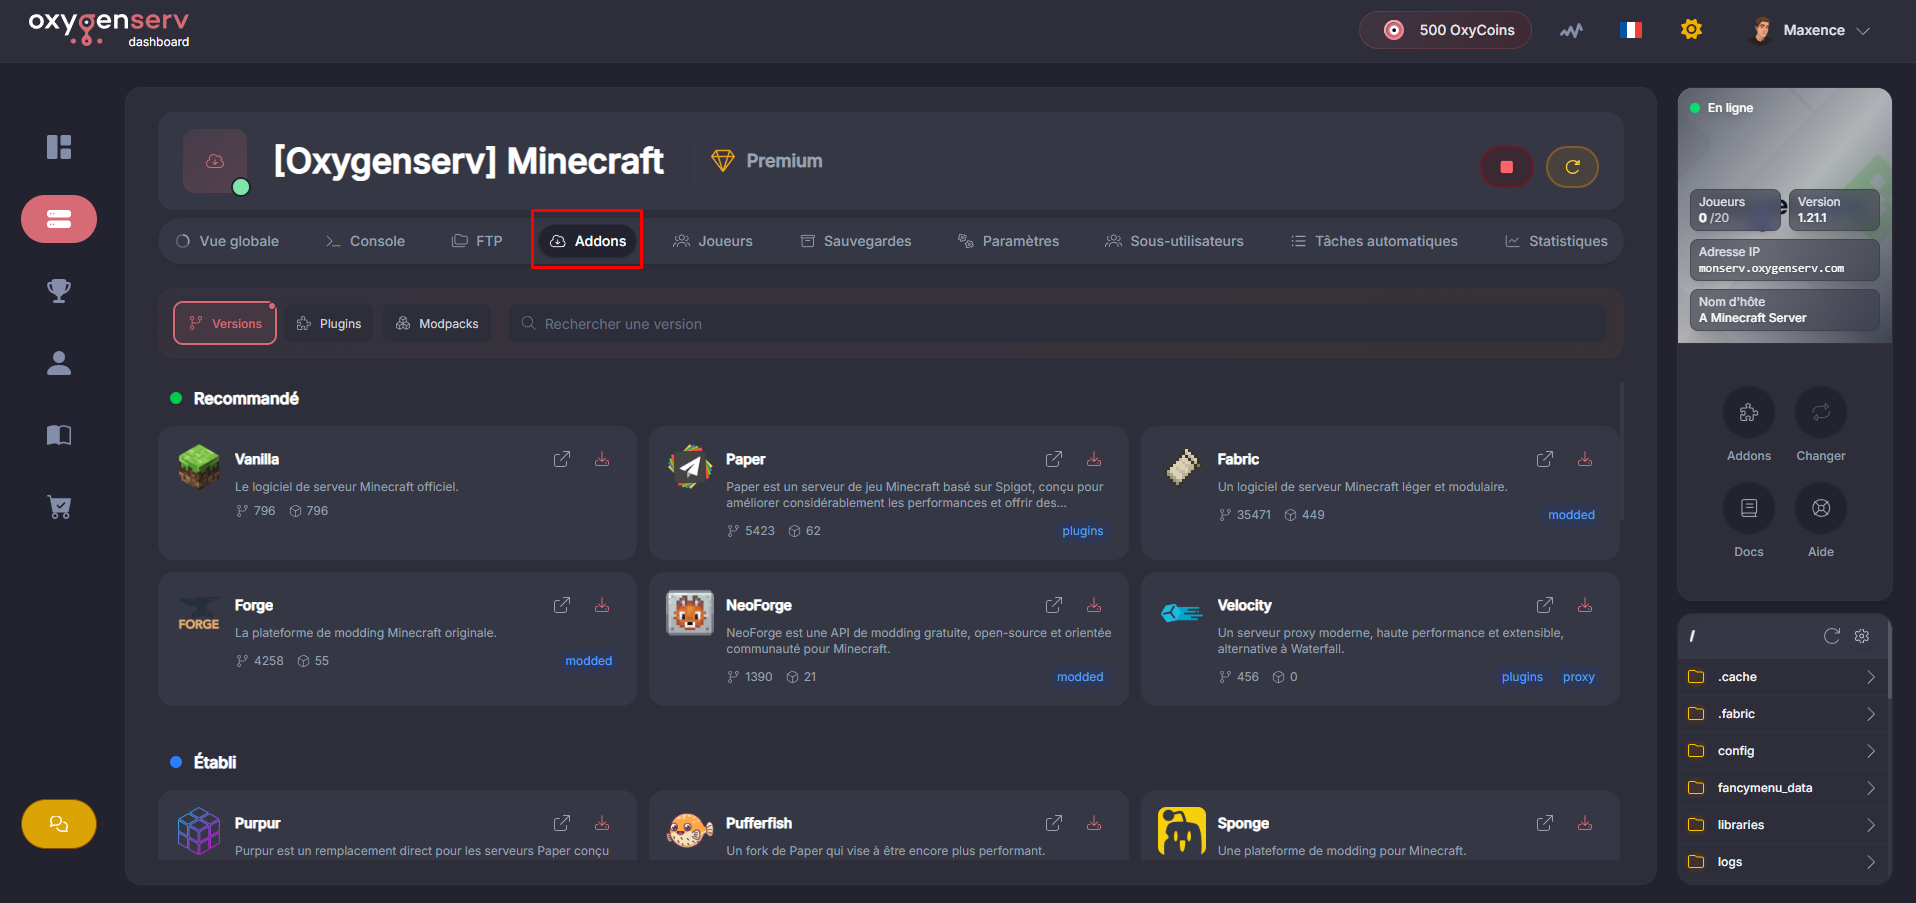Click the yellow restart server icon
Screen dimensions: 1916x903
(x=1572, y=167)
